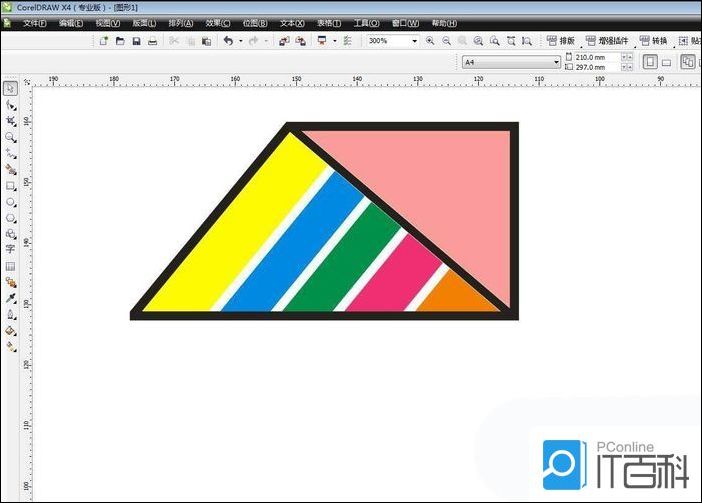Paste from clipboard icon
Screen dimensions: 702x503
pos(206,41)
